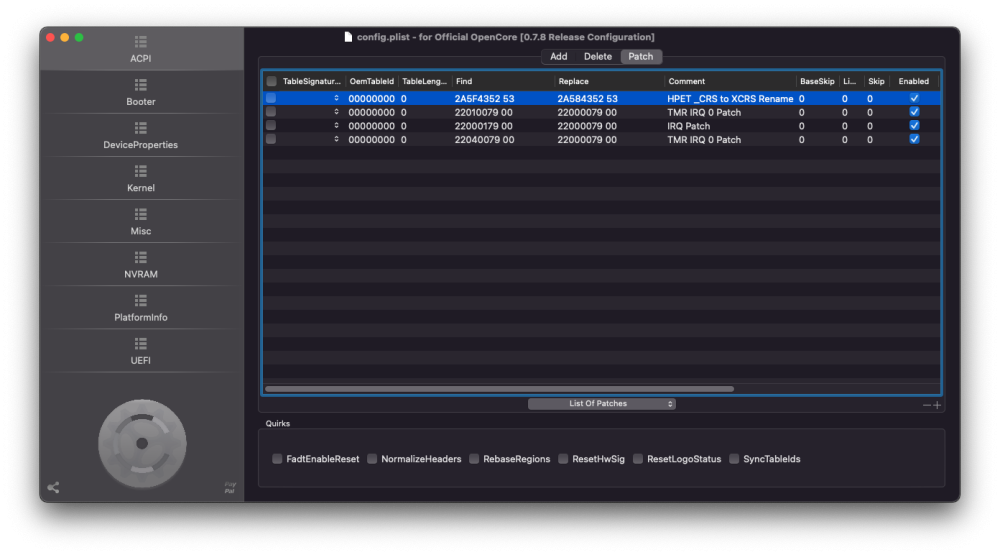Sort by the BaseSkip column header

pyautogui.click(x=818, y=81)
